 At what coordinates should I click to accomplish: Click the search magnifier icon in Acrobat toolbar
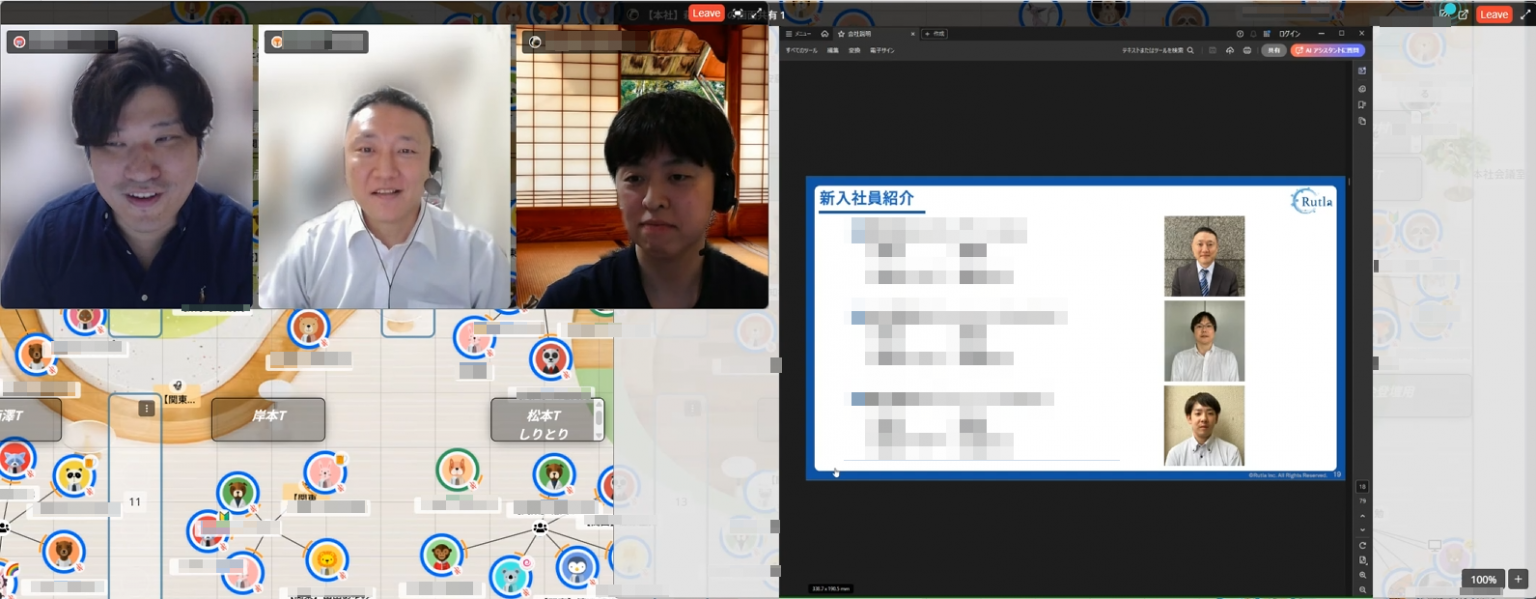pos(1190,50)
